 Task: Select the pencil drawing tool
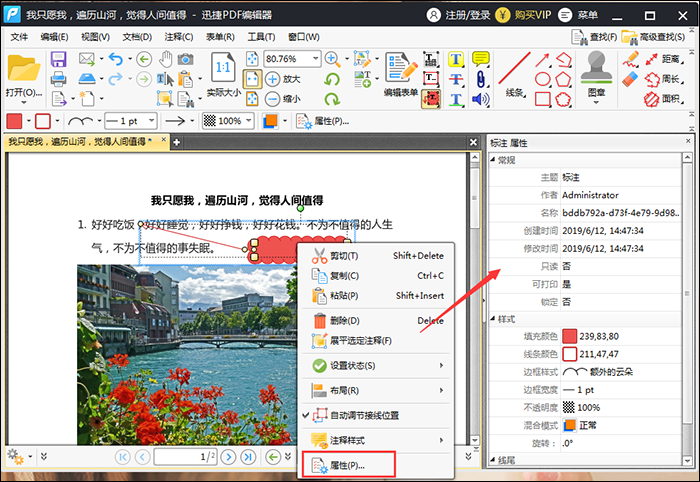point(630,59)
